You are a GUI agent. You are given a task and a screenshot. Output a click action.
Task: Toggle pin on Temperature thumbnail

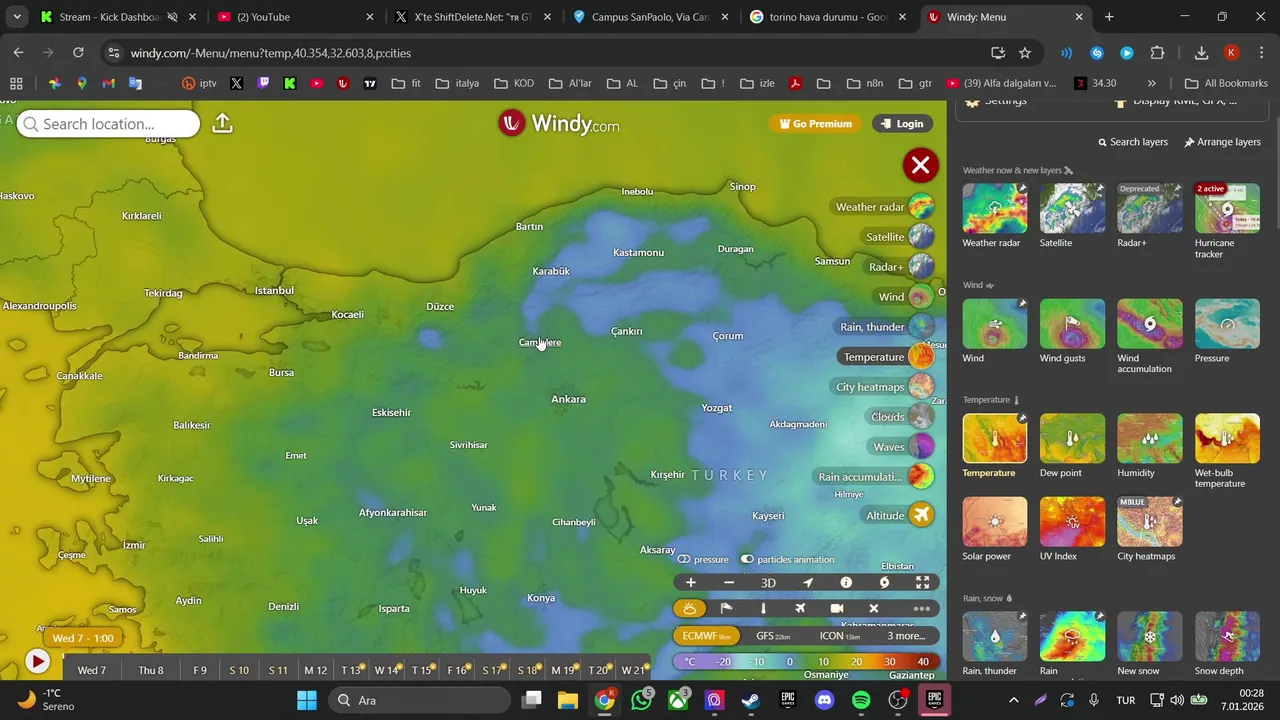point(1022,418)
